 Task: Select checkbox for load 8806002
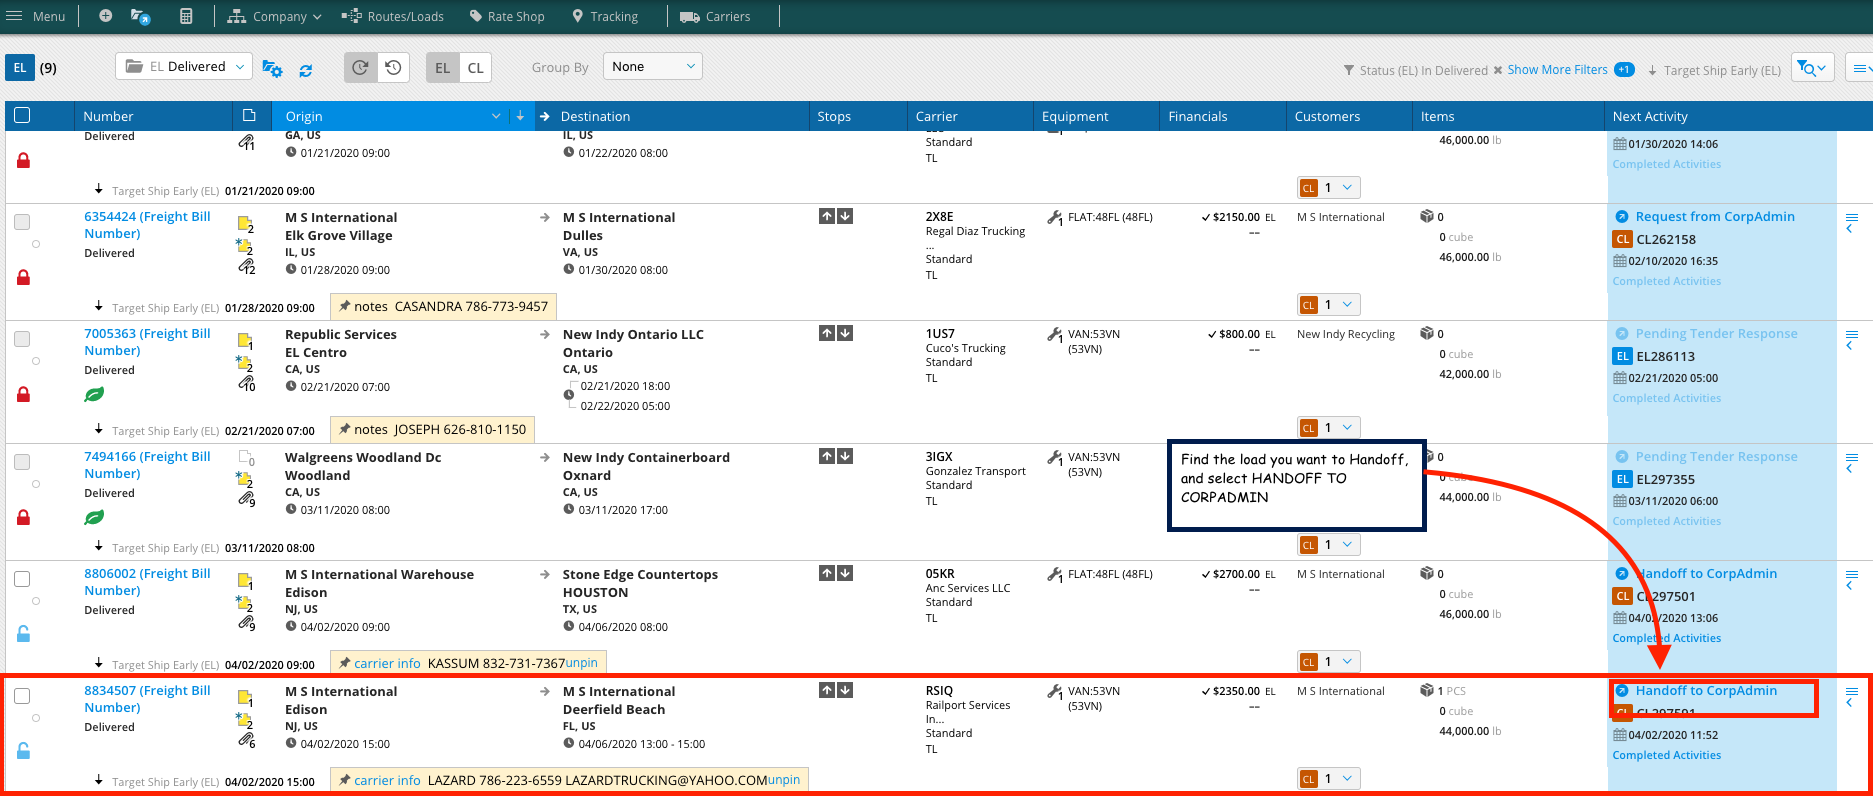pyautogui.click(x=22, y=579)
